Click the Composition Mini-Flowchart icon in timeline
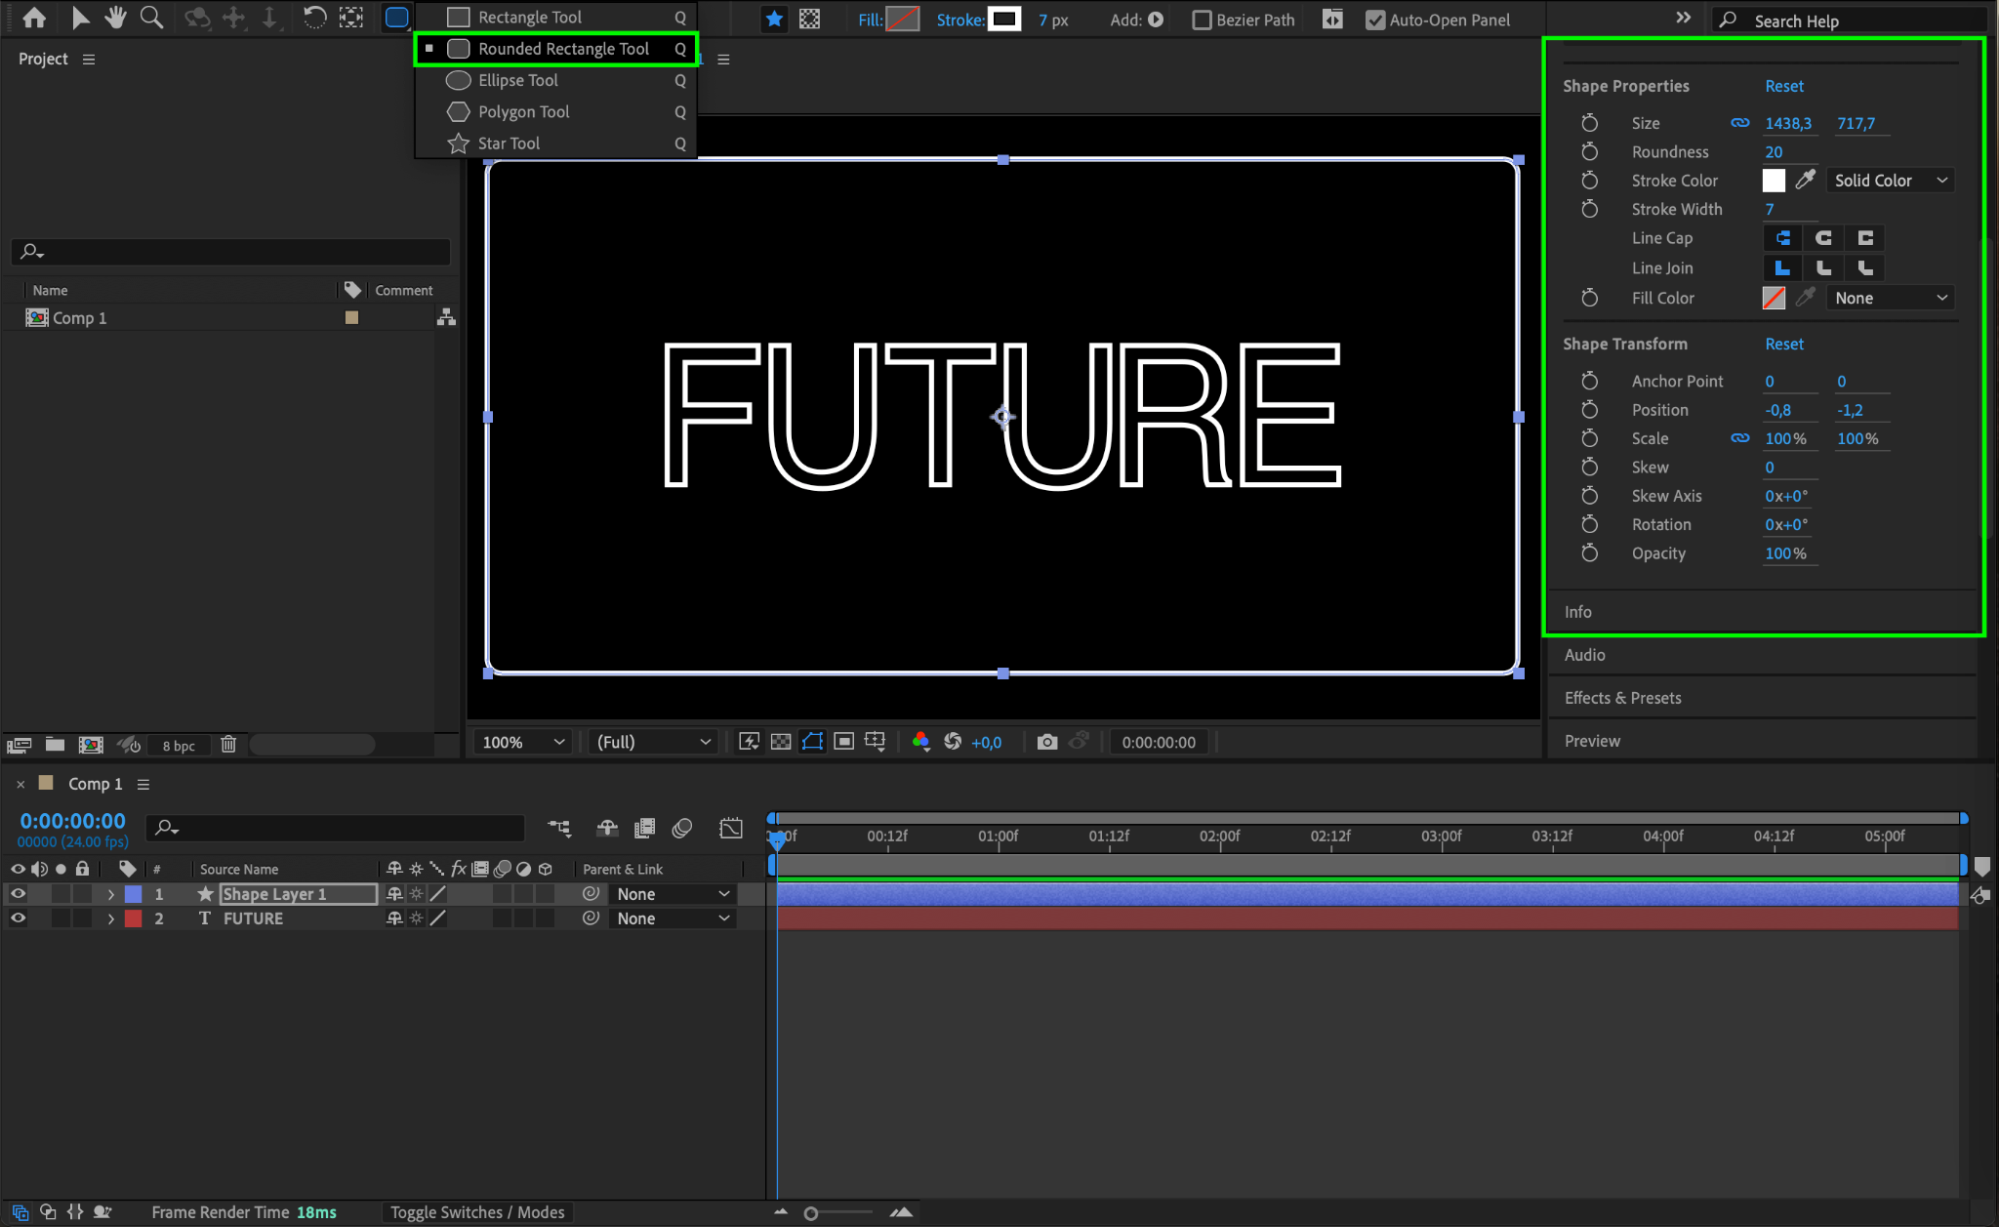This screenshot has width=1999, height=1227. 559,828
